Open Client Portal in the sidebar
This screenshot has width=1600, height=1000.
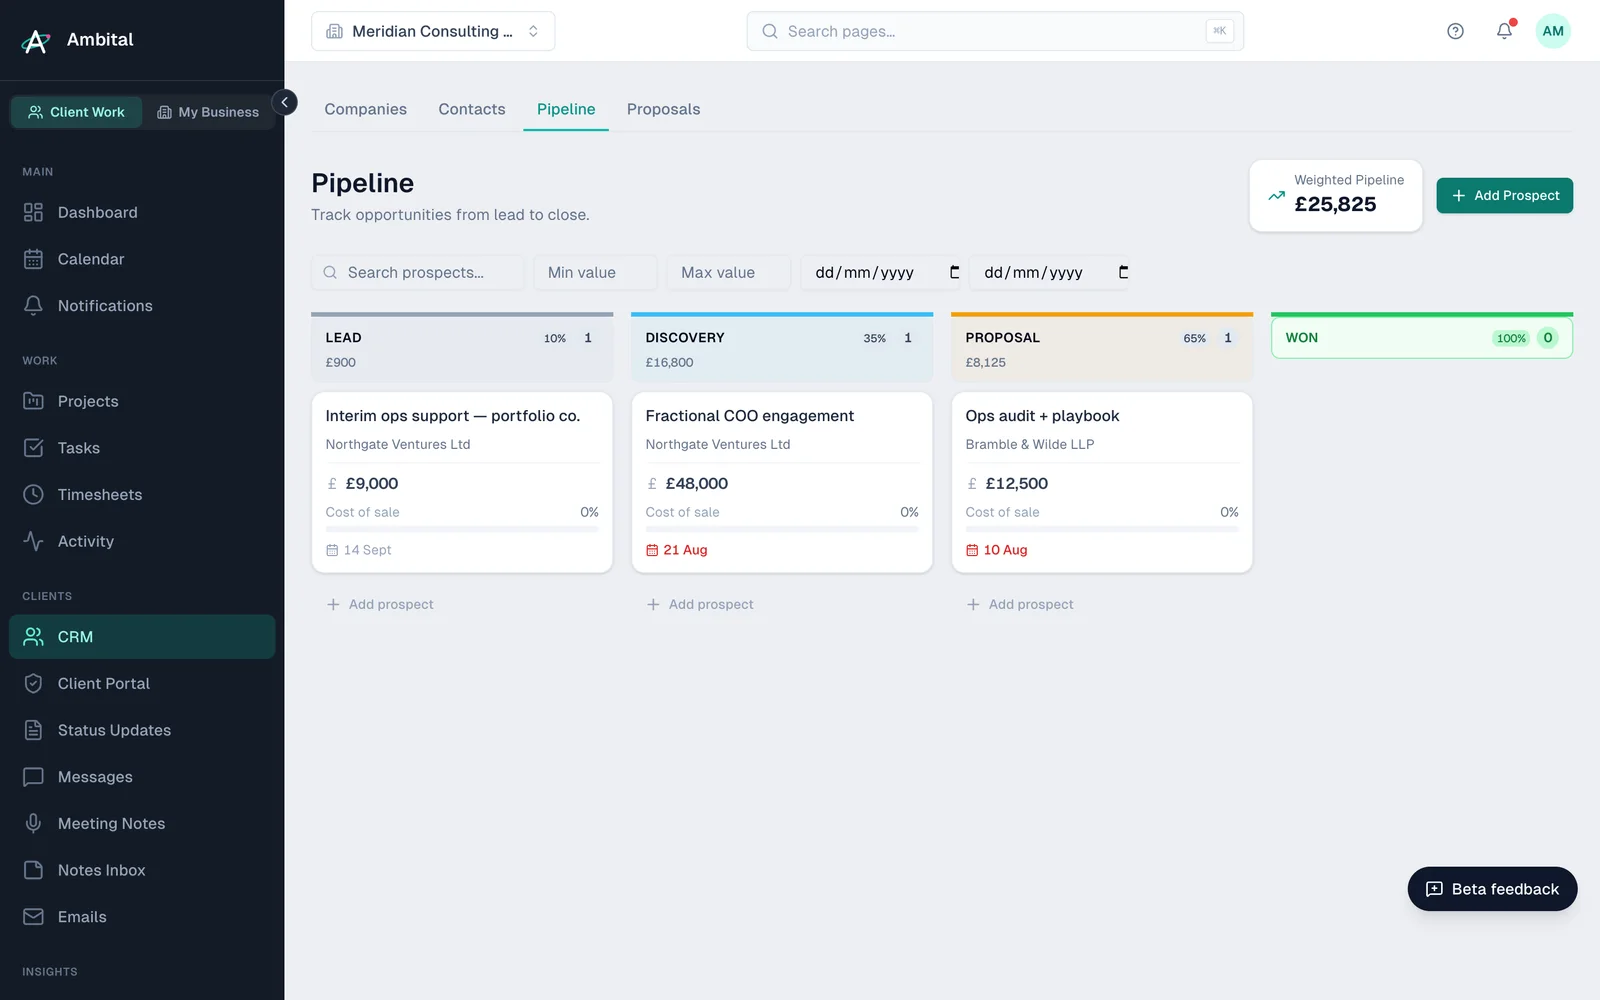click(142, 684)
